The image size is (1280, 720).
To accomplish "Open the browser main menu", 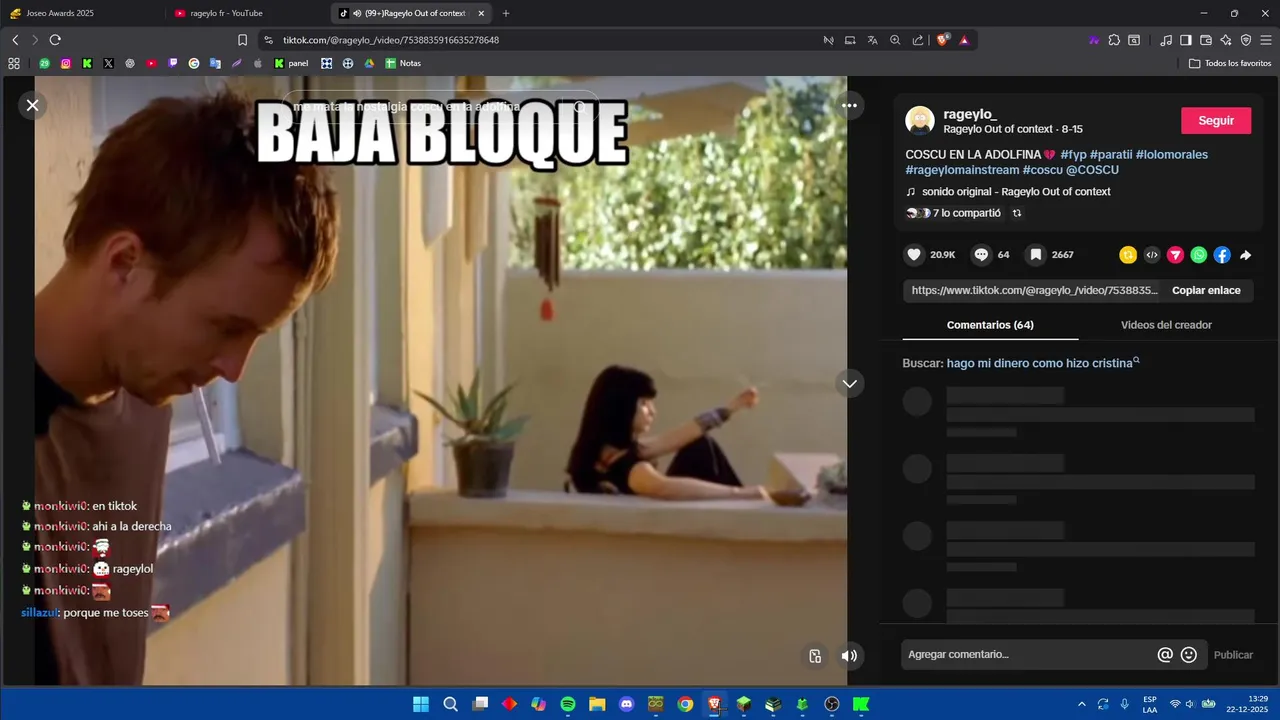I will point(1266,40).
